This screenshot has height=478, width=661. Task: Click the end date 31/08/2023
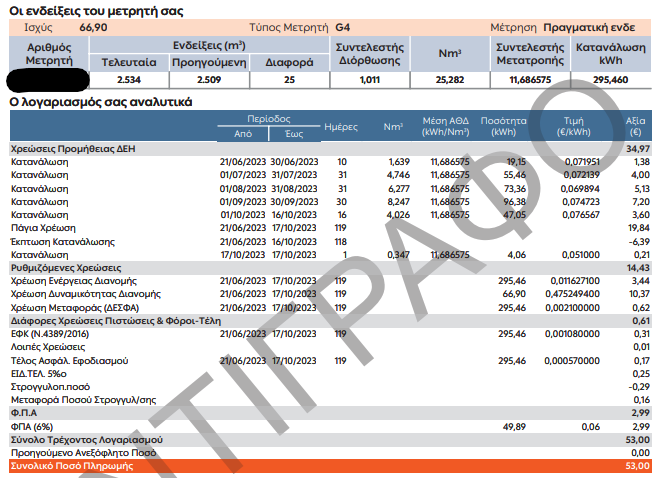(x=294, y=188)
